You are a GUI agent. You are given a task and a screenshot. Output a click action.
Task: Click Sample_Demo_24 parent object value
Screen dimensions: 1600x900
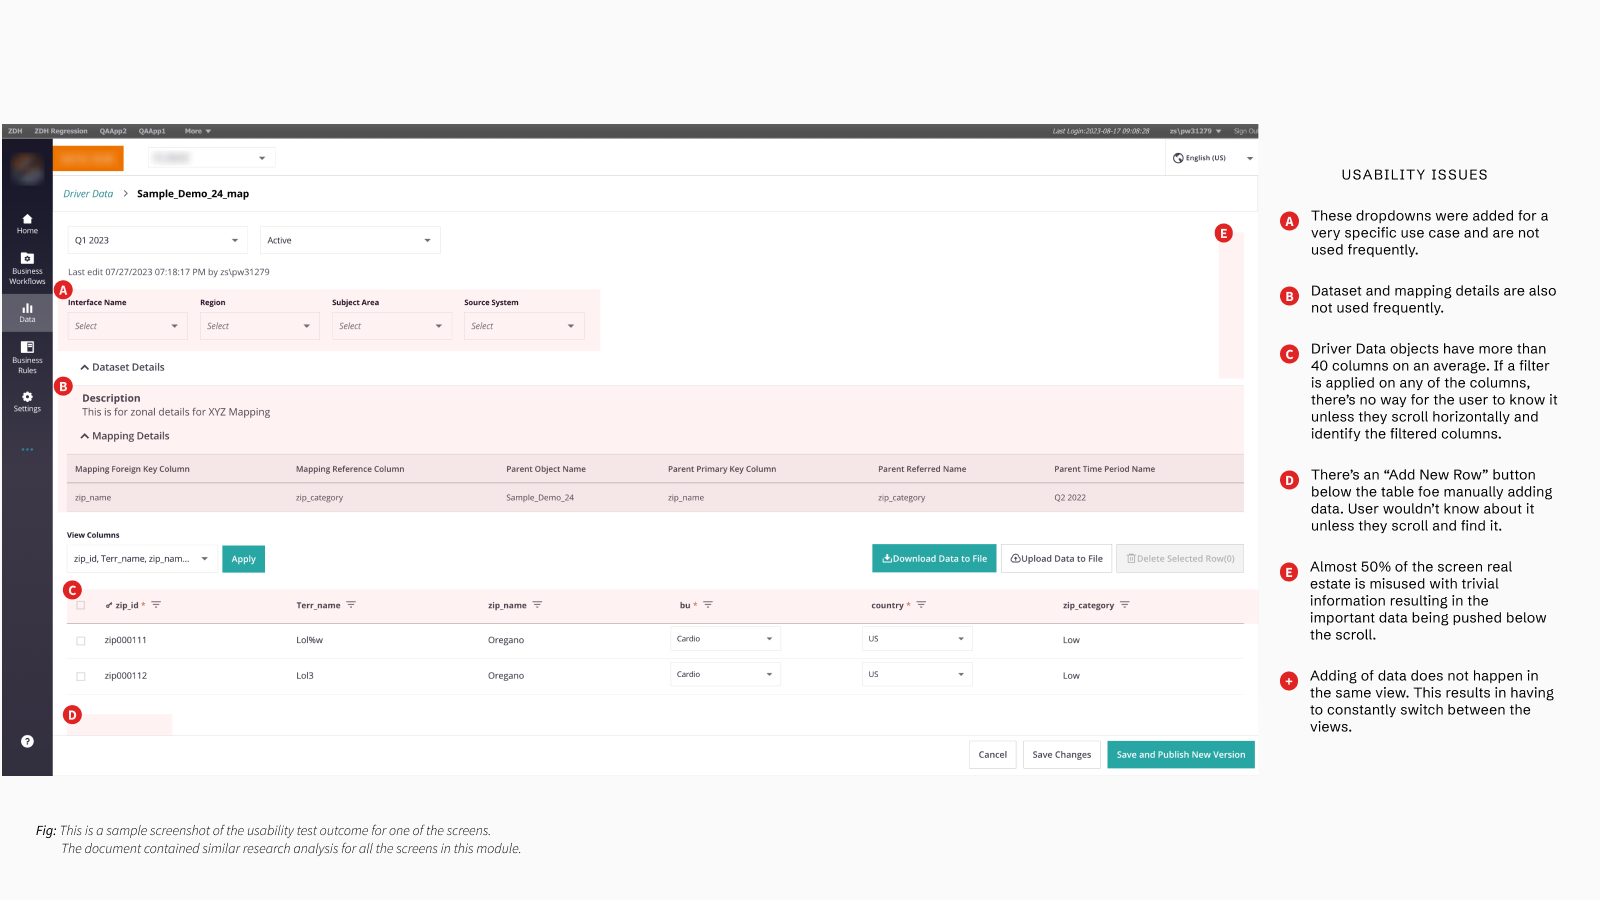[x=540, y=498]
